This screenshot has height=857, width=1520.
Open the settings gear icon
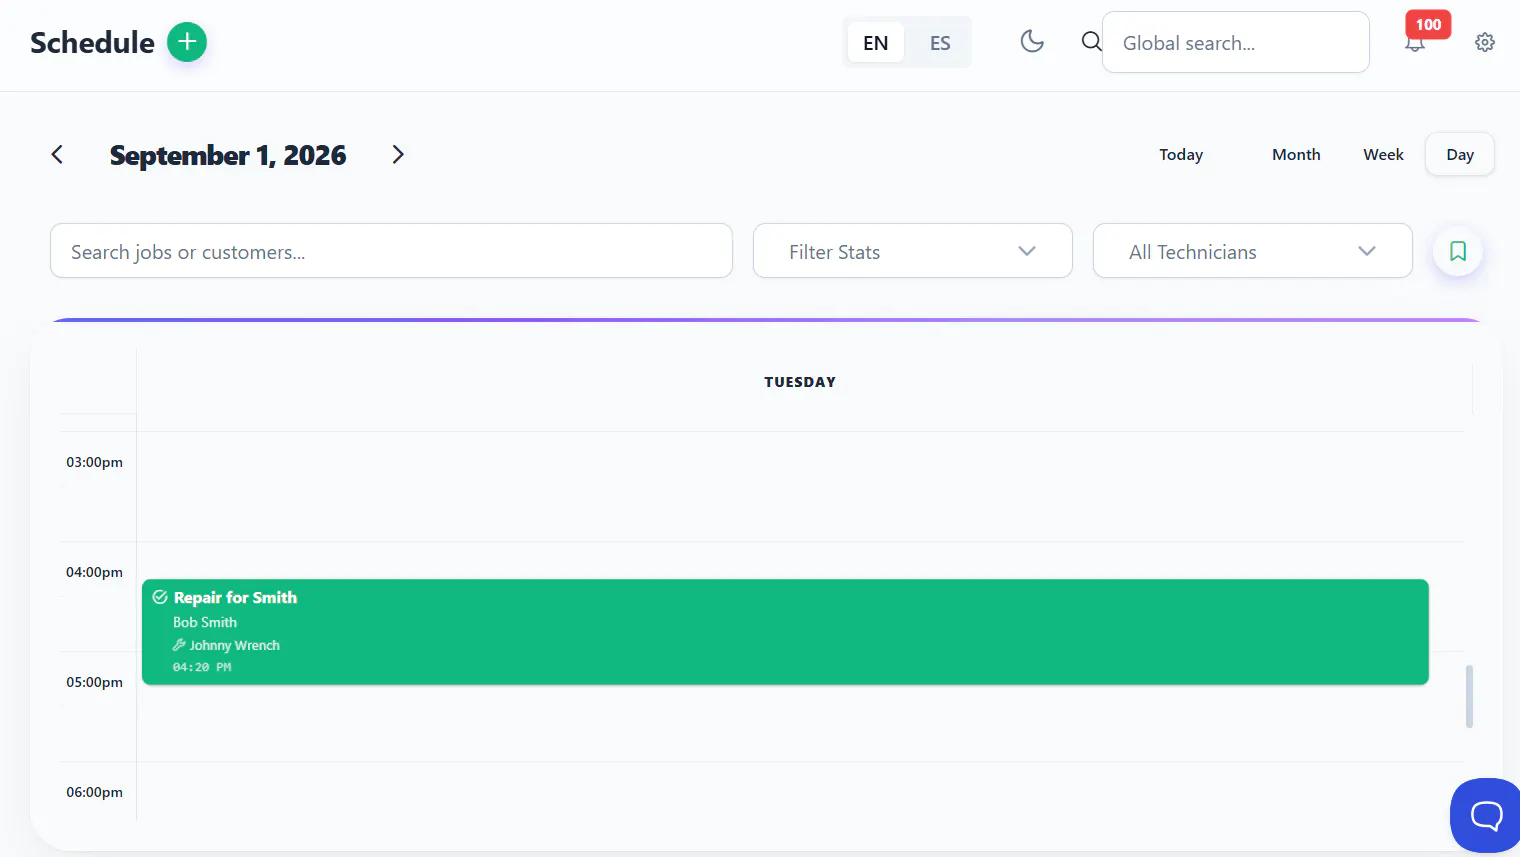pos(1485,42)
